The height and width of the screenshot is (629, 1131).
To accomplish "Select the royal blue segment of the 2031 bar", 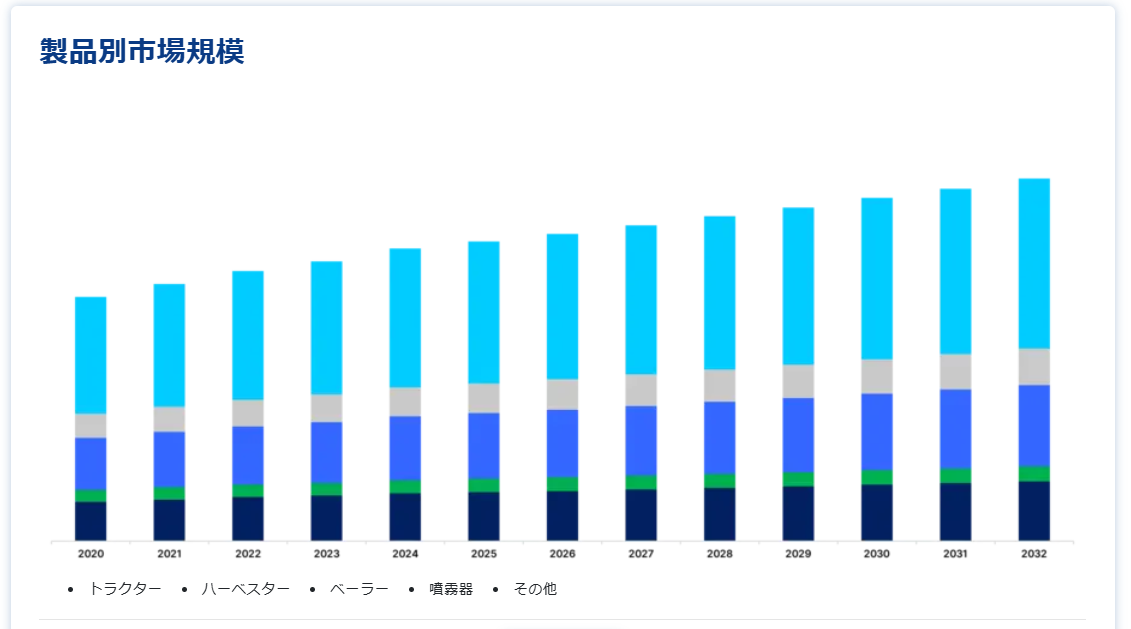I will (955, 428).
